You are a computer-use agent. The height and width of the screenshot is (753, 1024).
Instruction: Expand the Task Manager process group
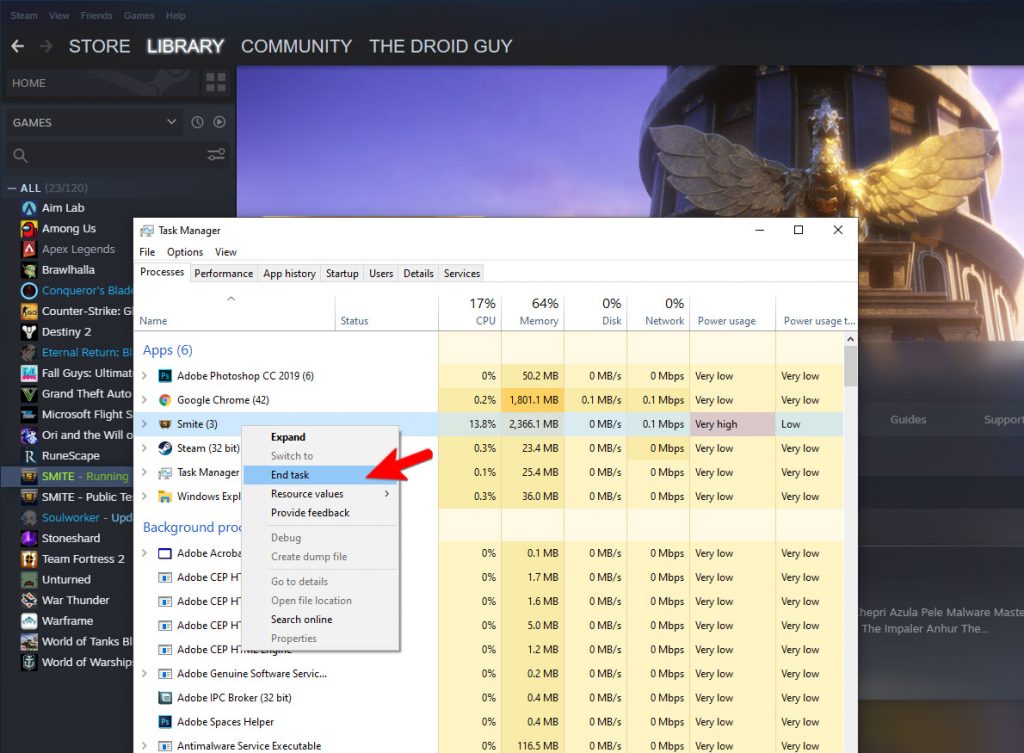pyautogui.click(x=145, y=473)
